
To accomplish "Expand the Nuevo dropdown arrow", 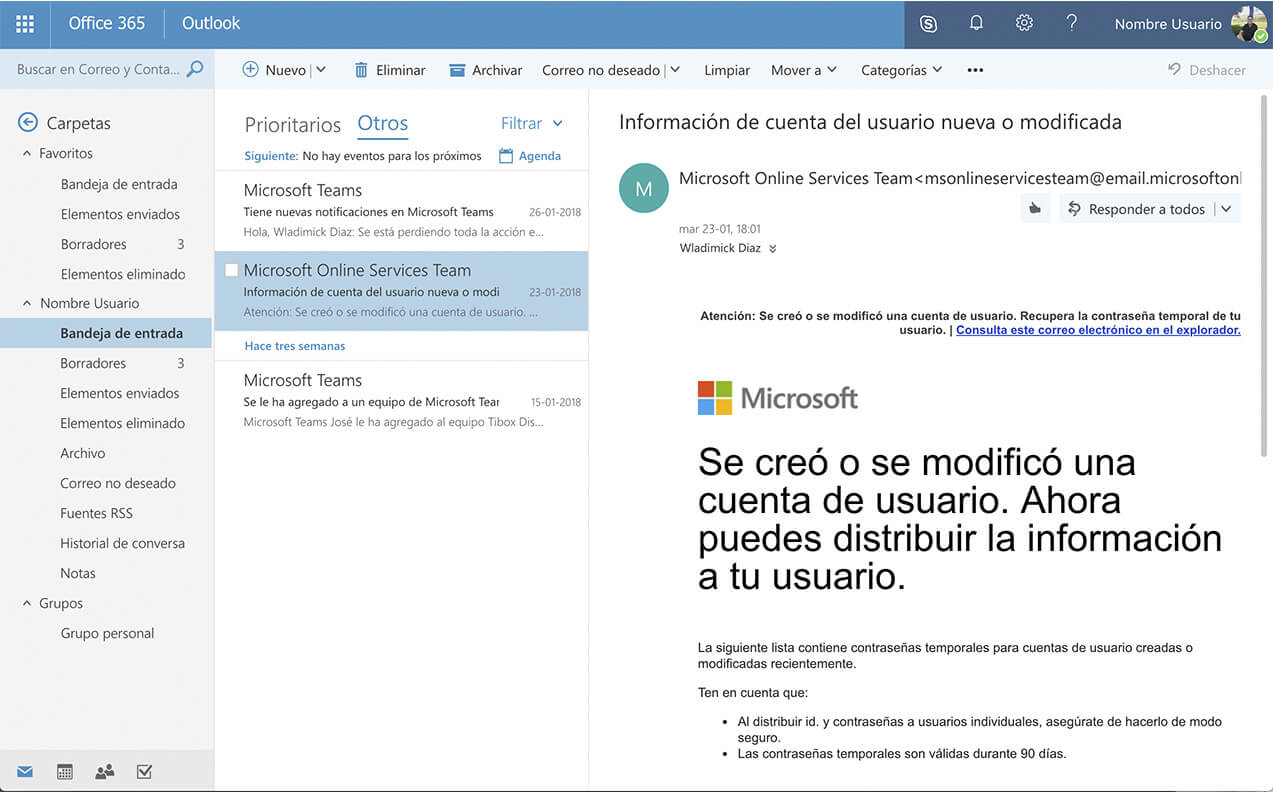I will tap(321, 70).
